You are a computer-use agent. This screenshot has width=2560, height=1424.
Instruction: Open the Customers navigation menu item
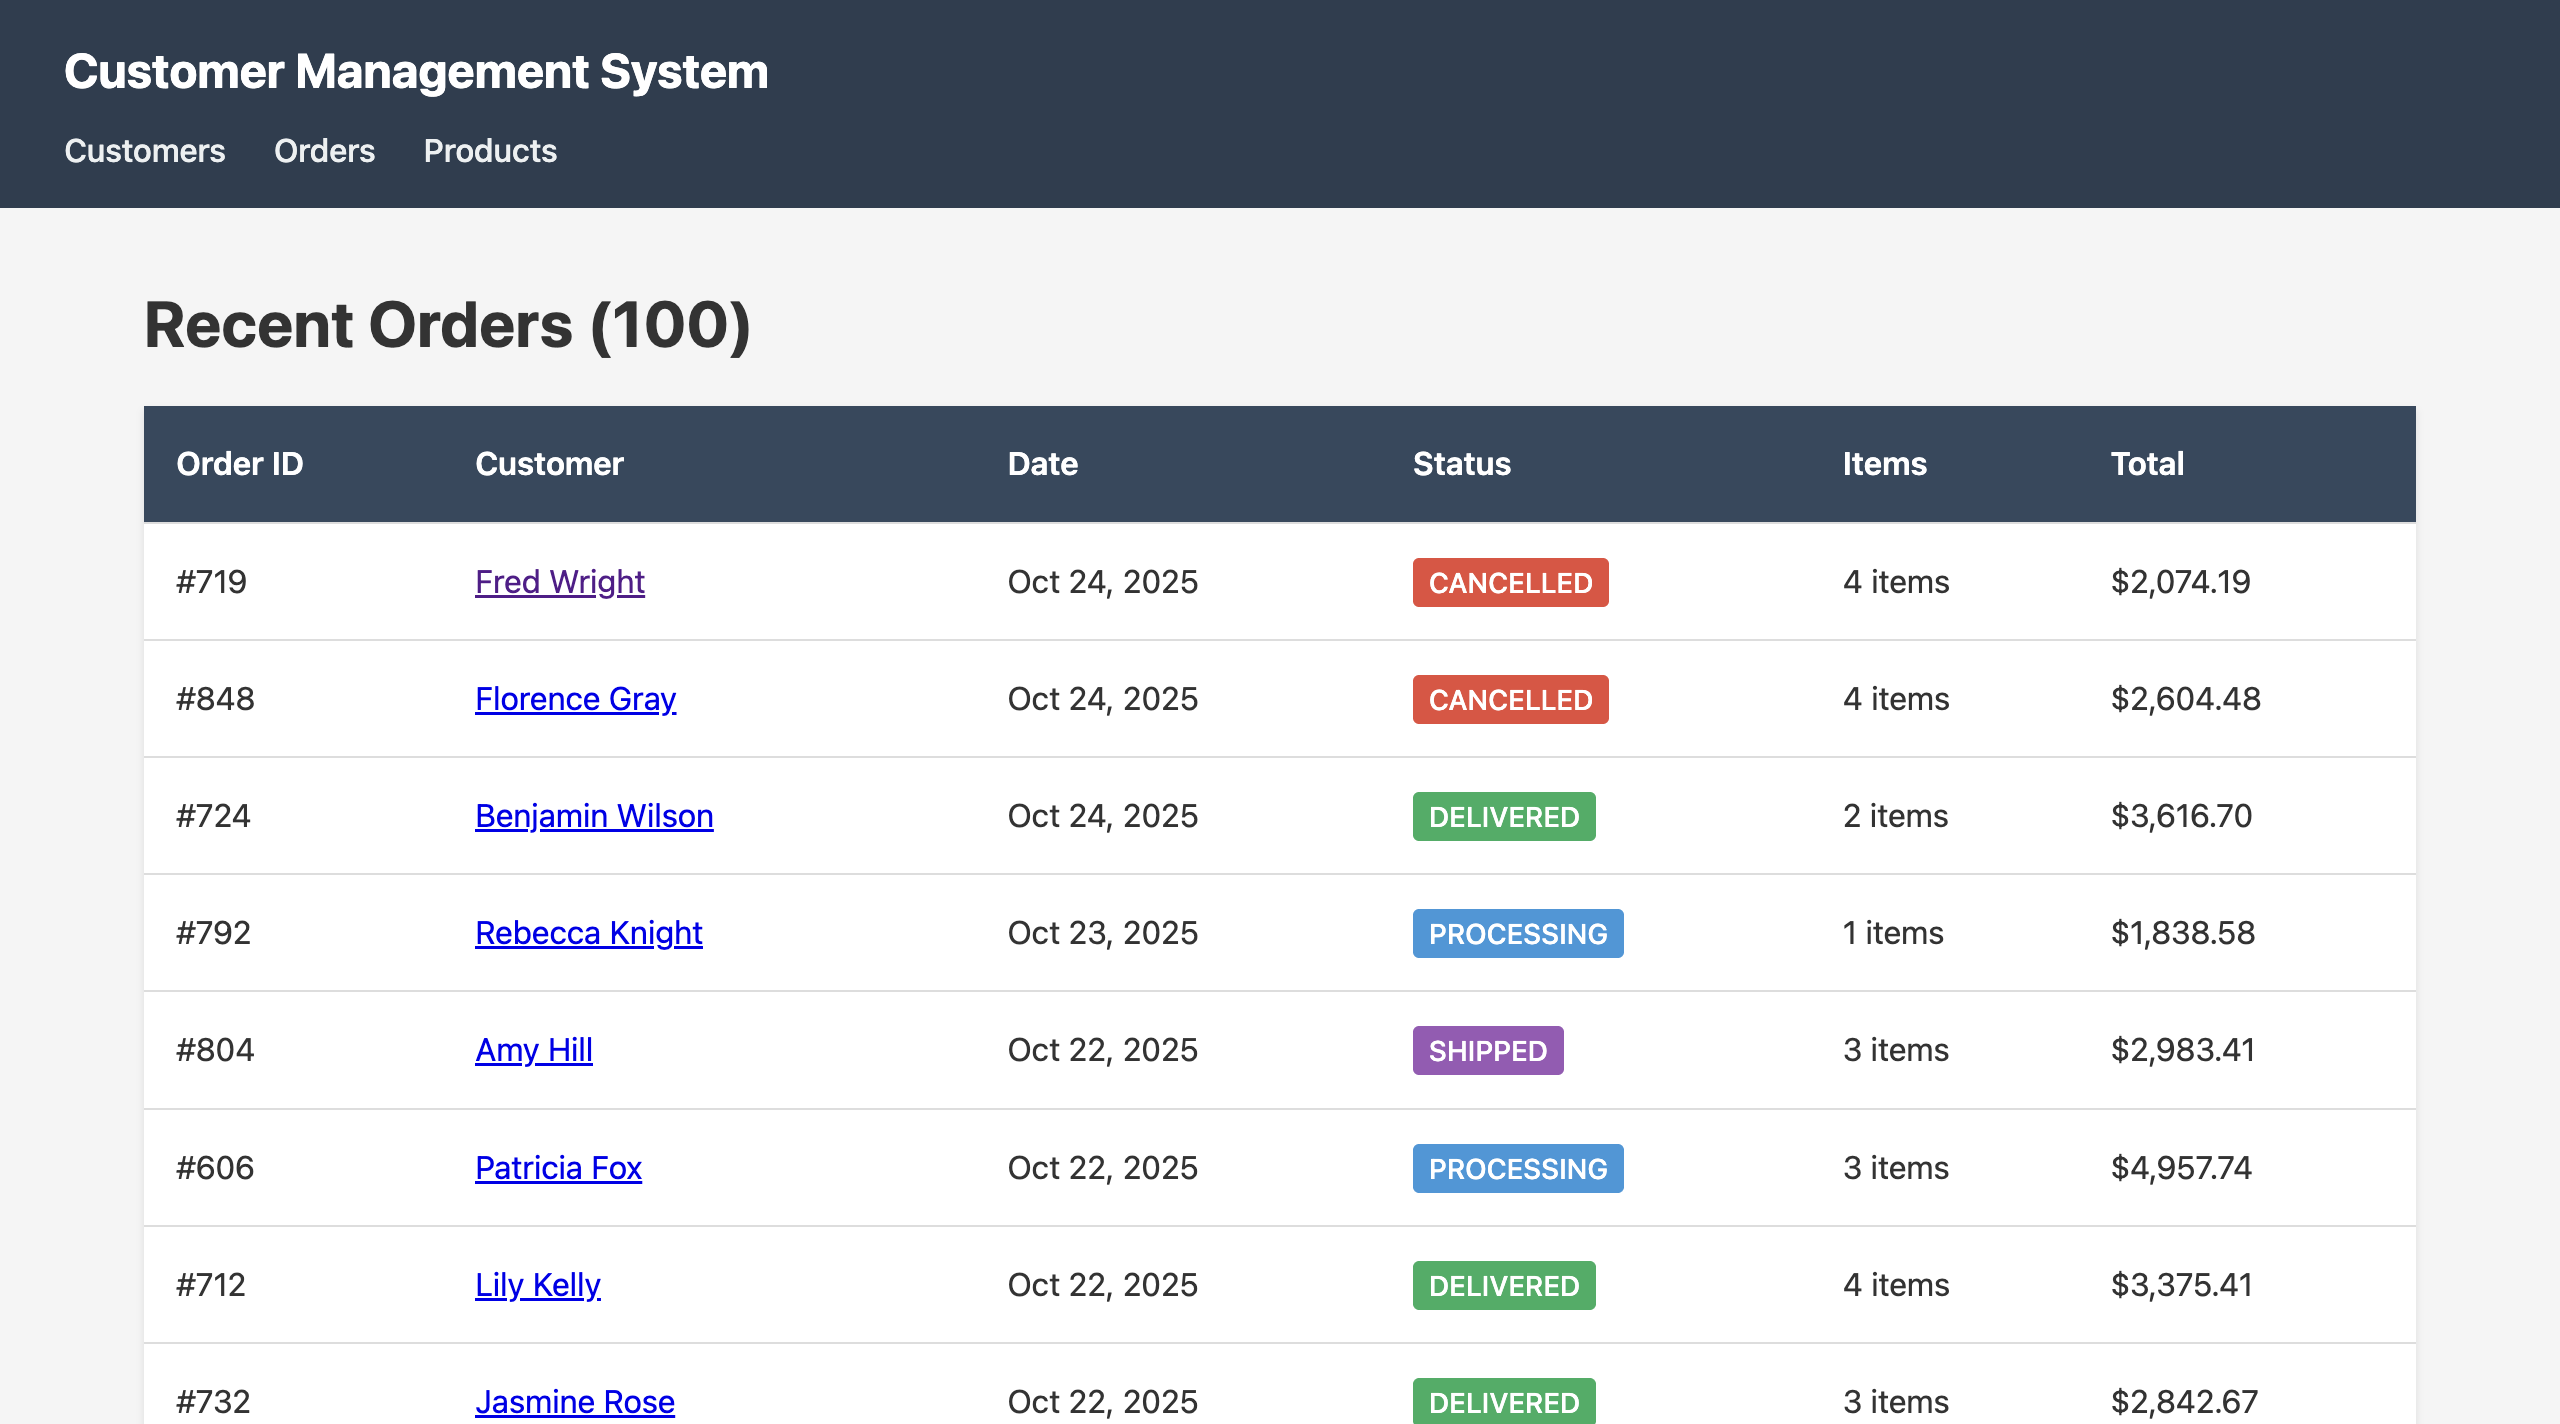144,151
